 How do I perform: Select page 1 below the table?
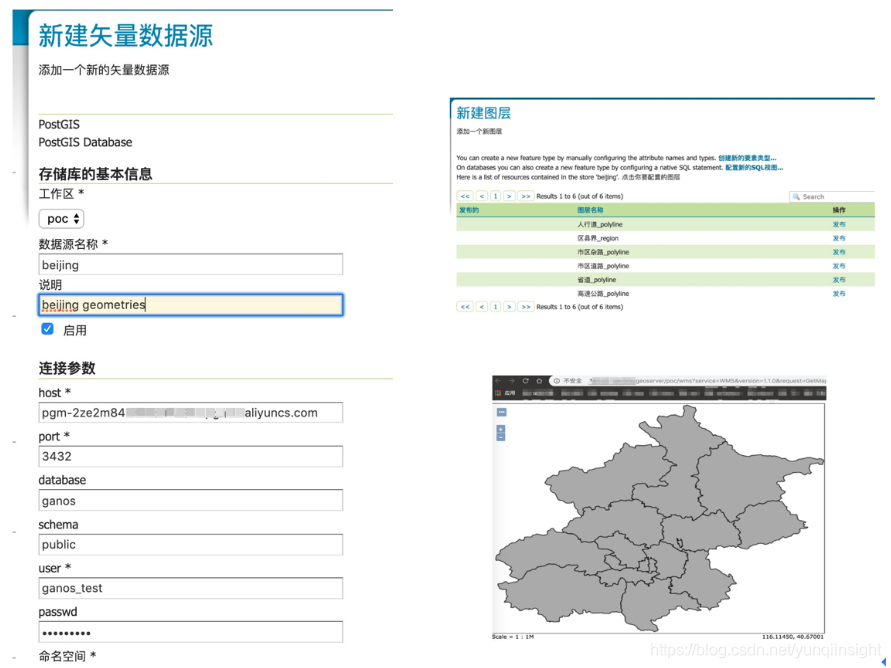tap(496, 307)
